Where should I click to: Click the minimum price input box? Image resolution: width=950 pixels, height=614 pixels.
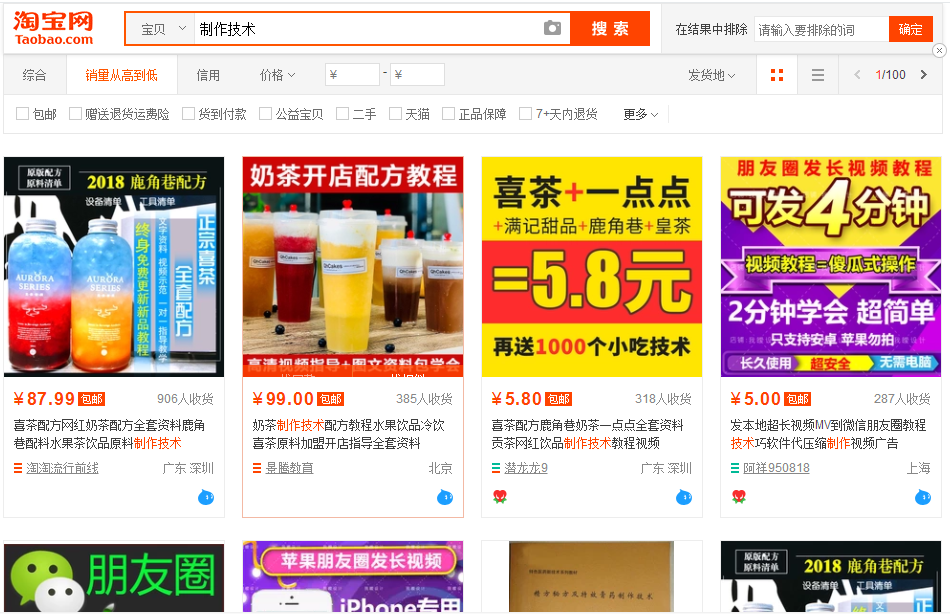pyautogui.click(x=353, y=75)
